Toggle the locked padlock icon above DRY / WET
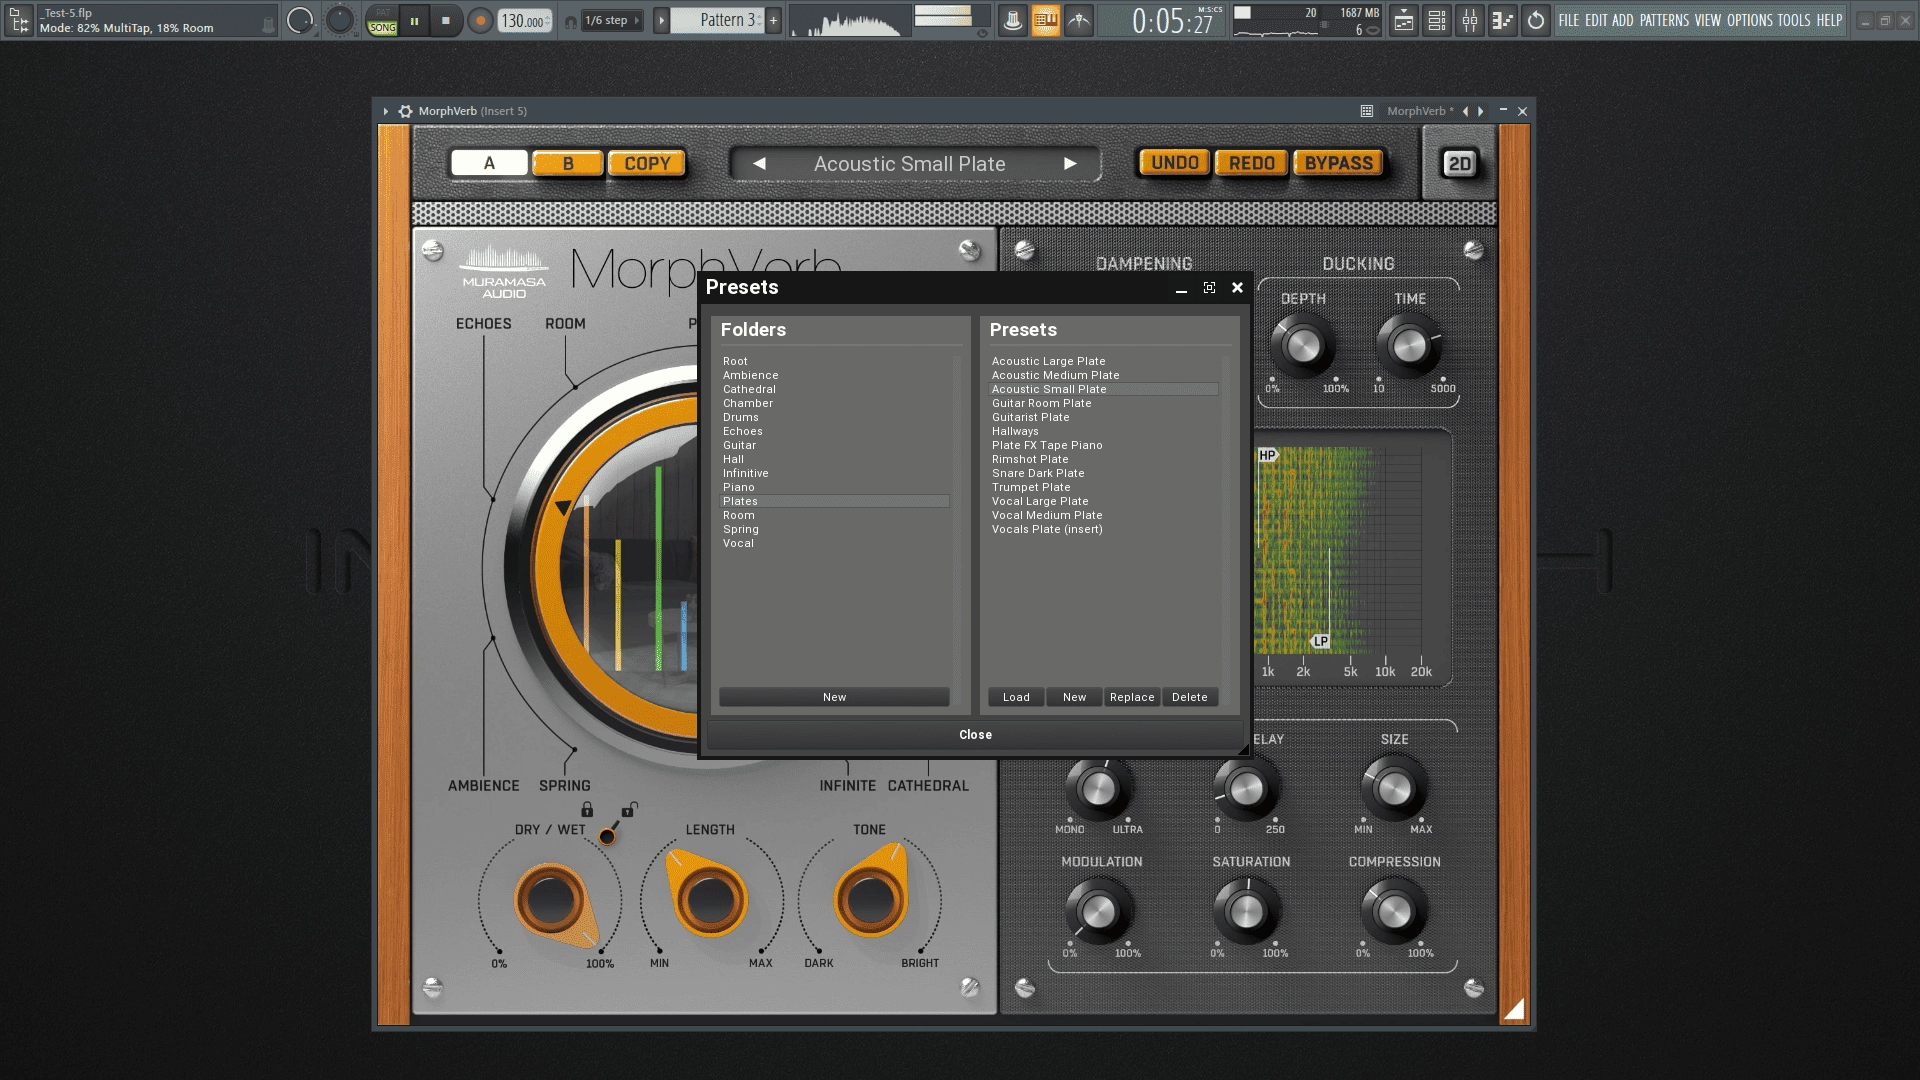The width and height of the screenshot is (1920, 1080). click(587, 809)
